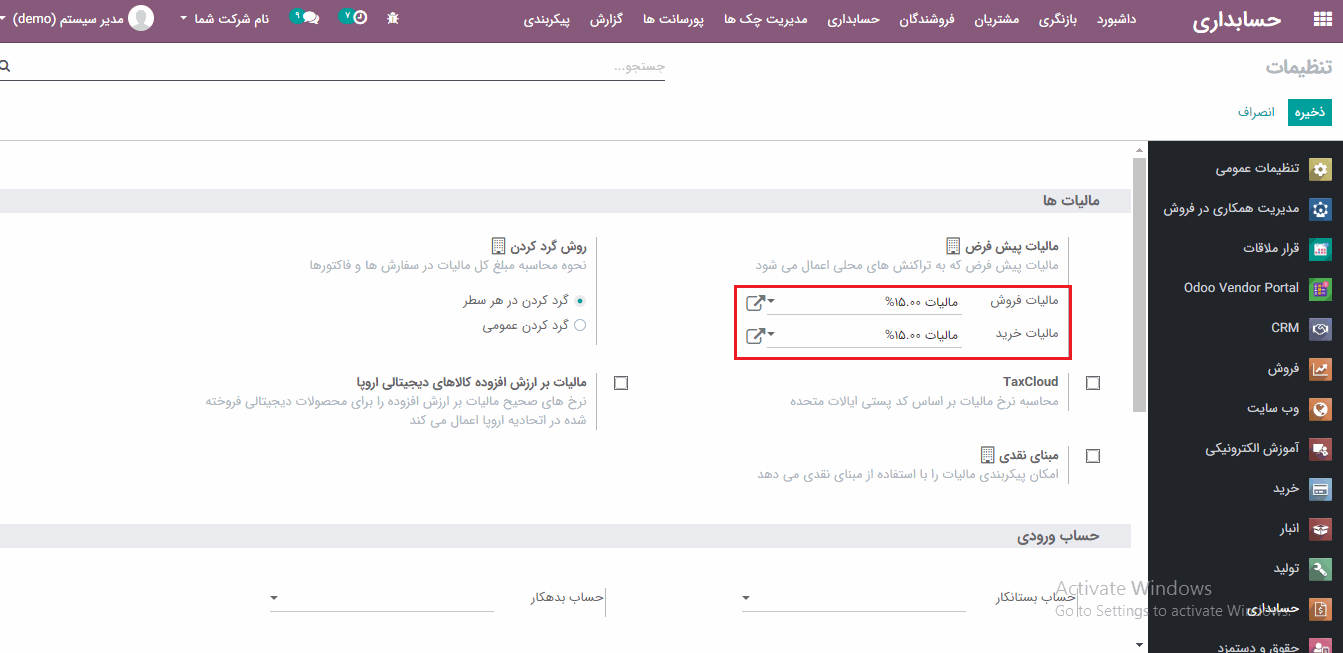The image size is (1343, 653).
Task: Open the بازنگری menu
Action: coord(1058,19)
